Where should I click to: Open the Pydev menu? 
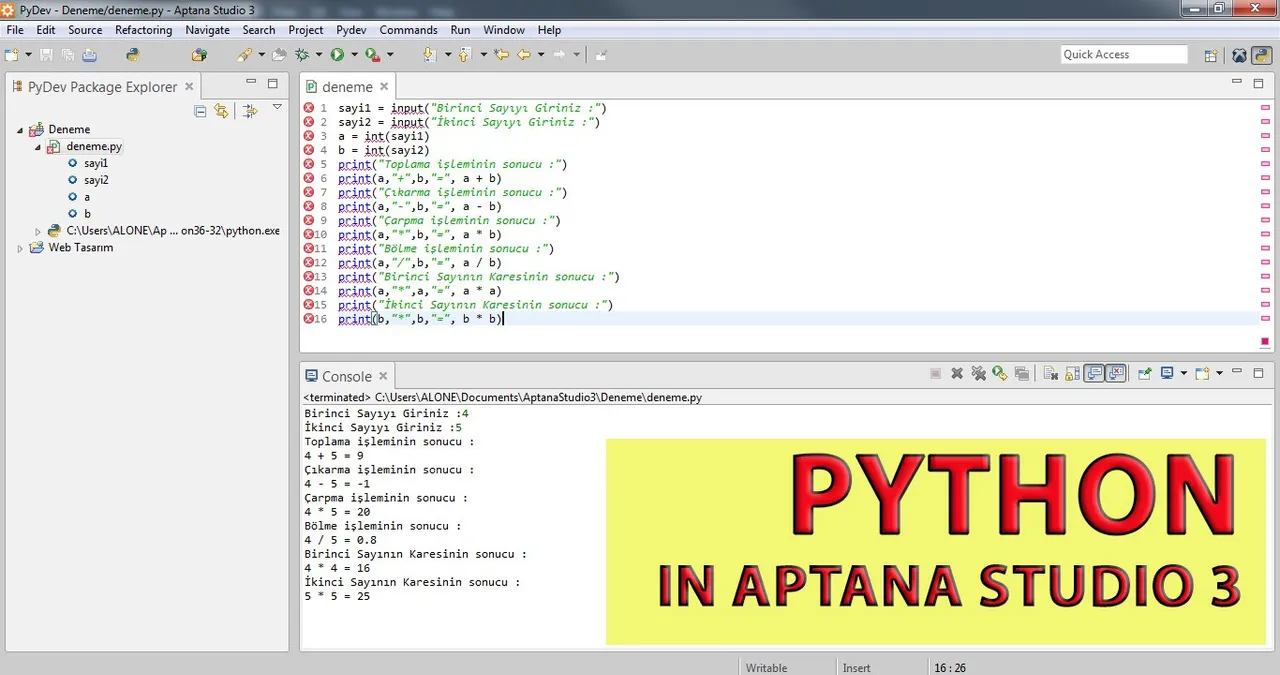[x=351, y=30]
